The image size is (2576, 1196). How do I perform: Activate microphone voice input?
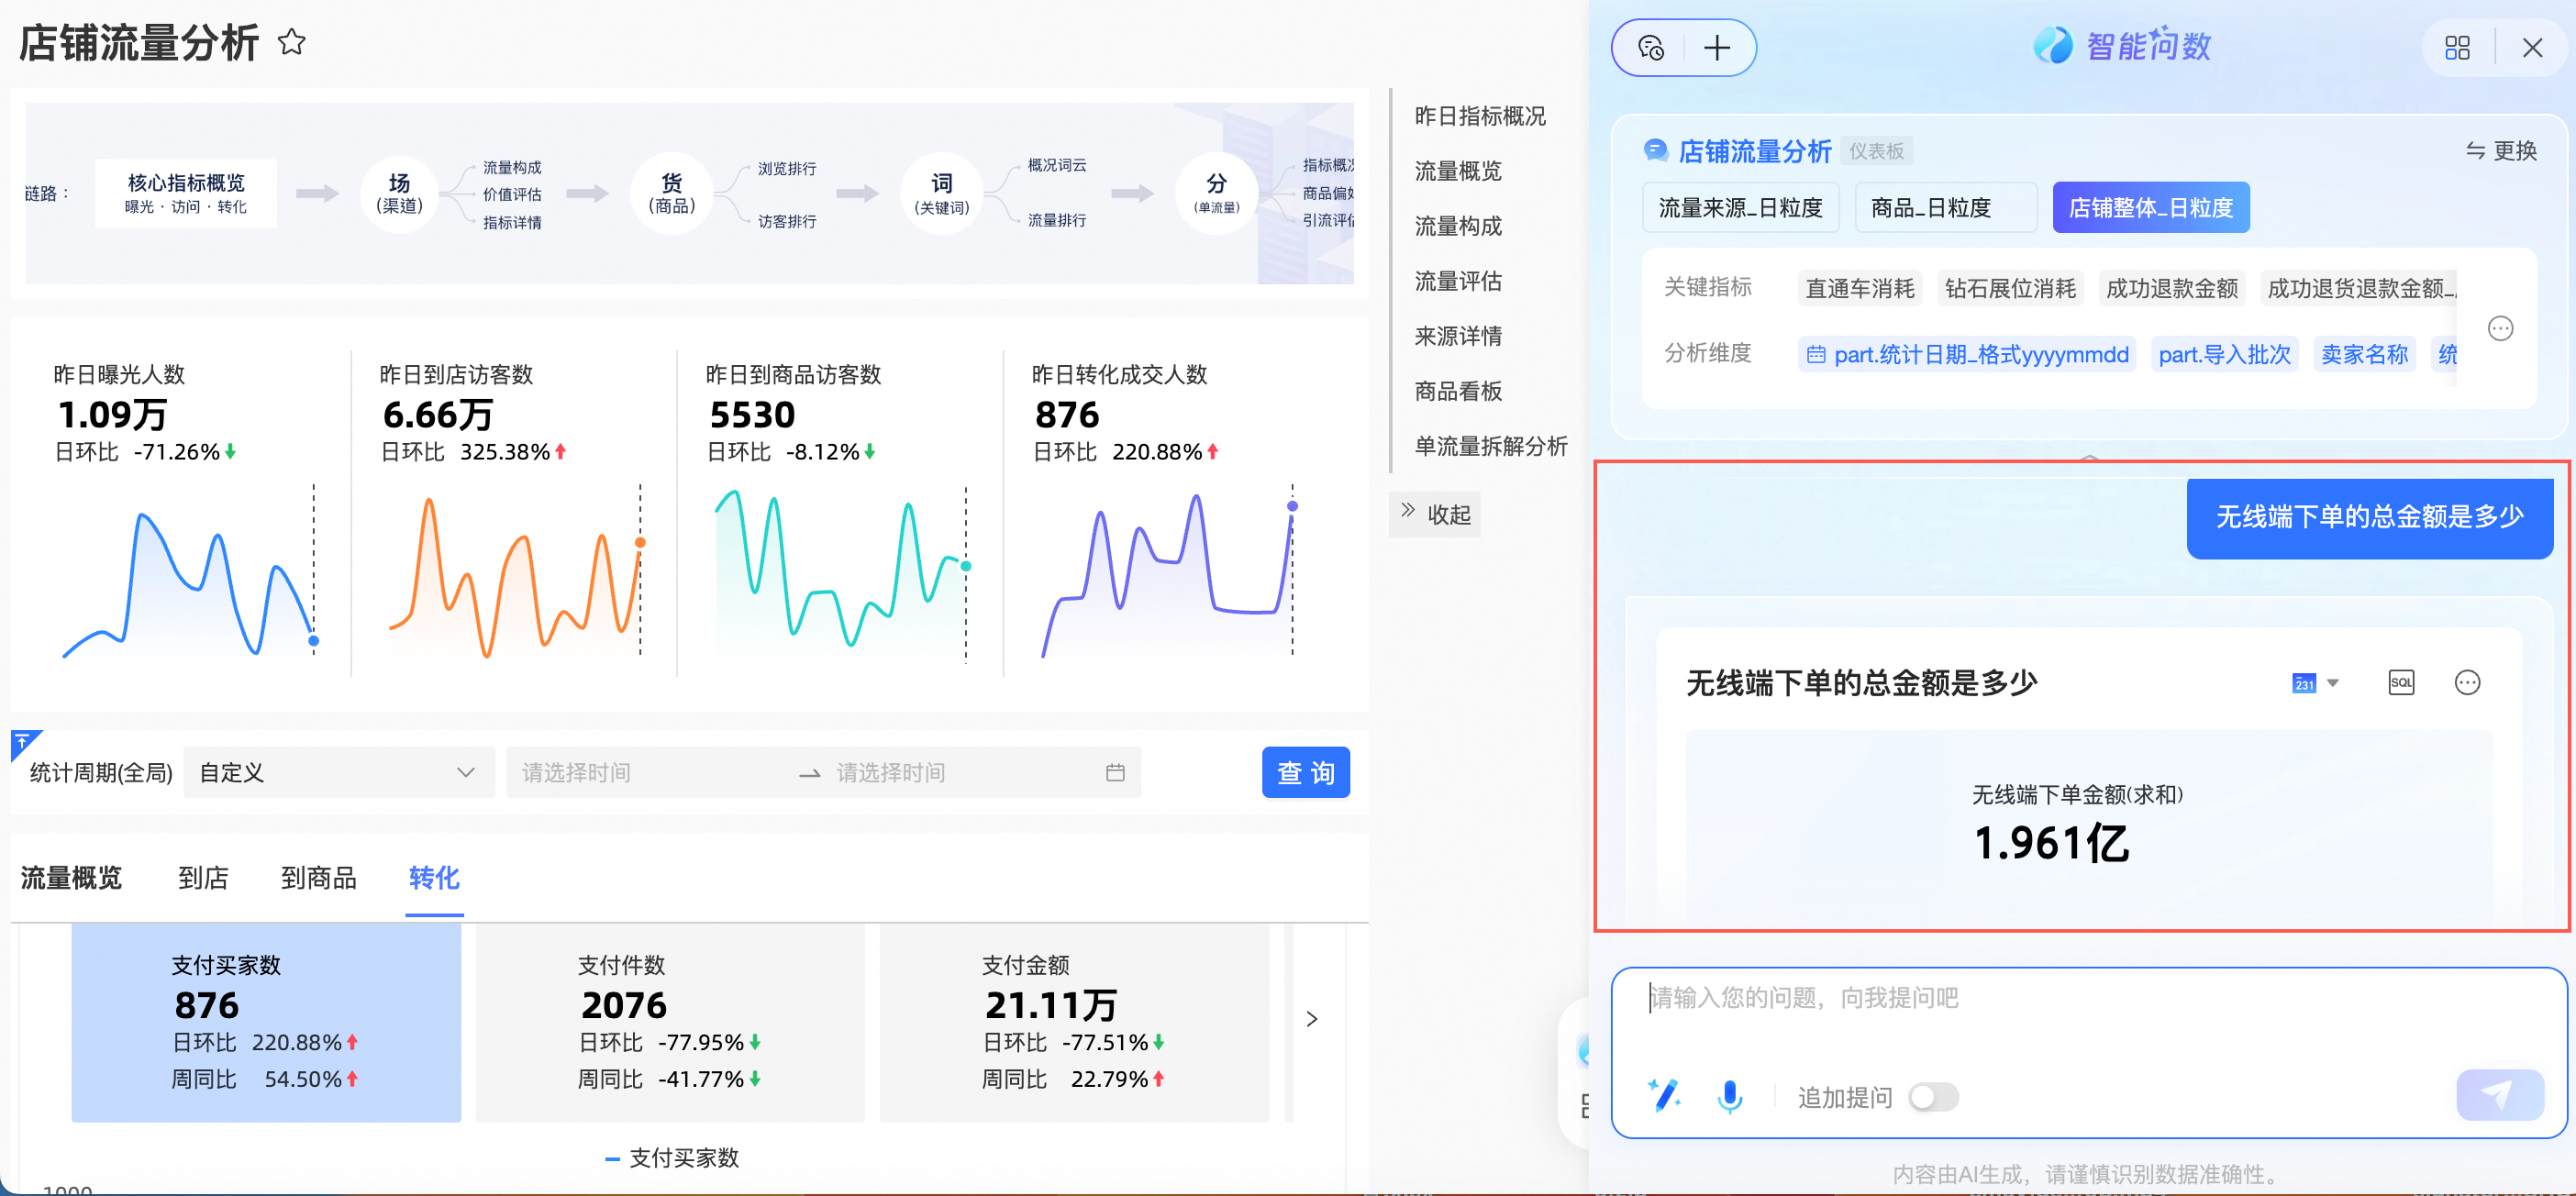tap(1730, 1096)
